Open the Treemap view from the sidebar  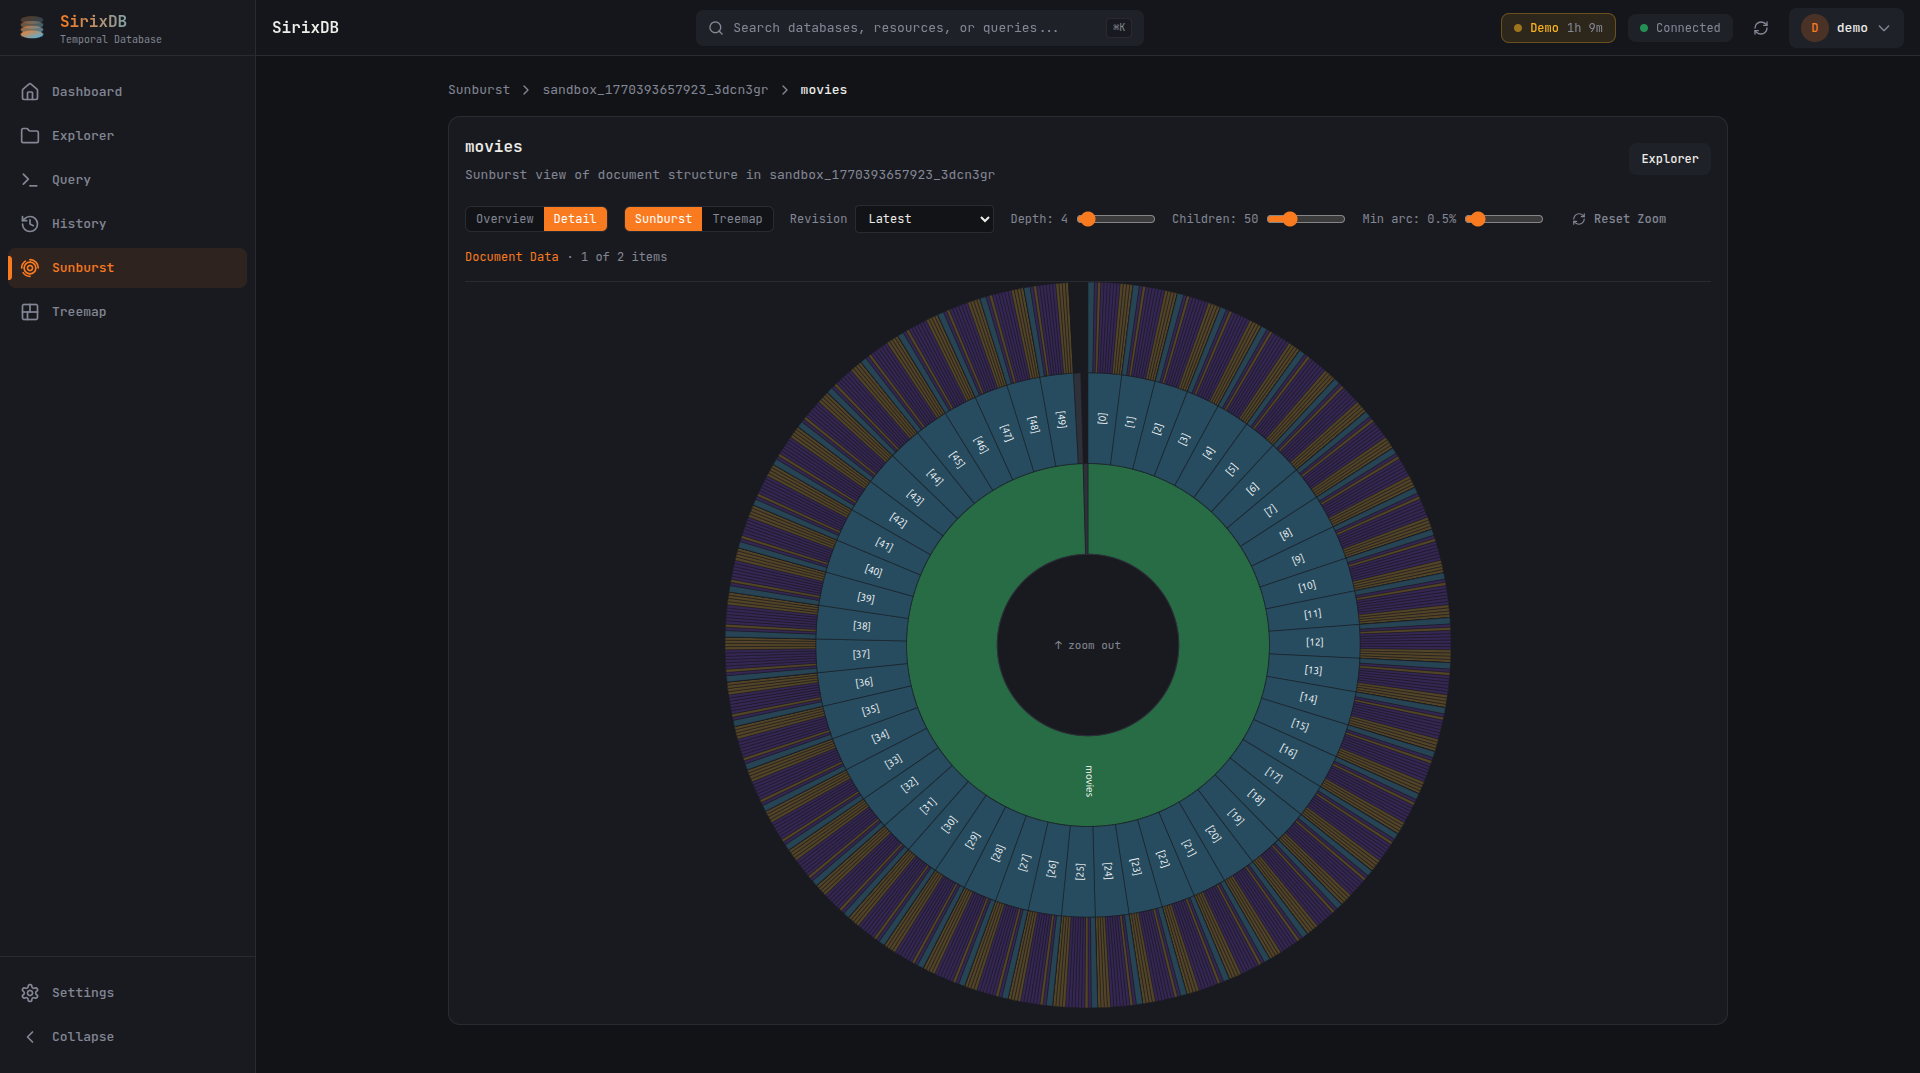pos(78,311)
